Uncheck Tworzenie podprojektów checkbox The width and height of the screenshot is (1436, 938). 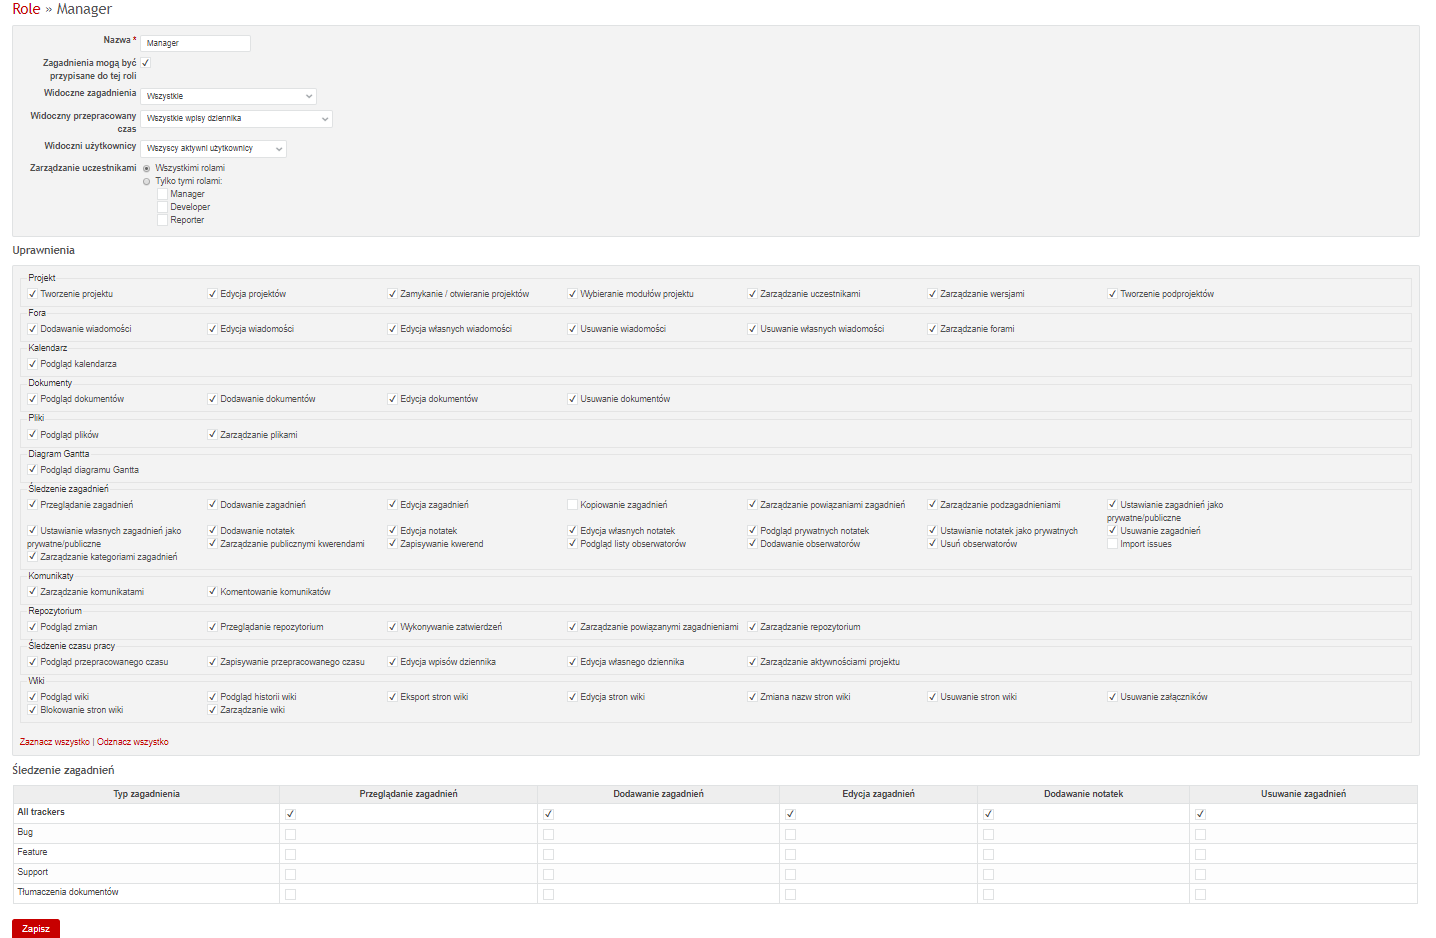(1112, 294)
